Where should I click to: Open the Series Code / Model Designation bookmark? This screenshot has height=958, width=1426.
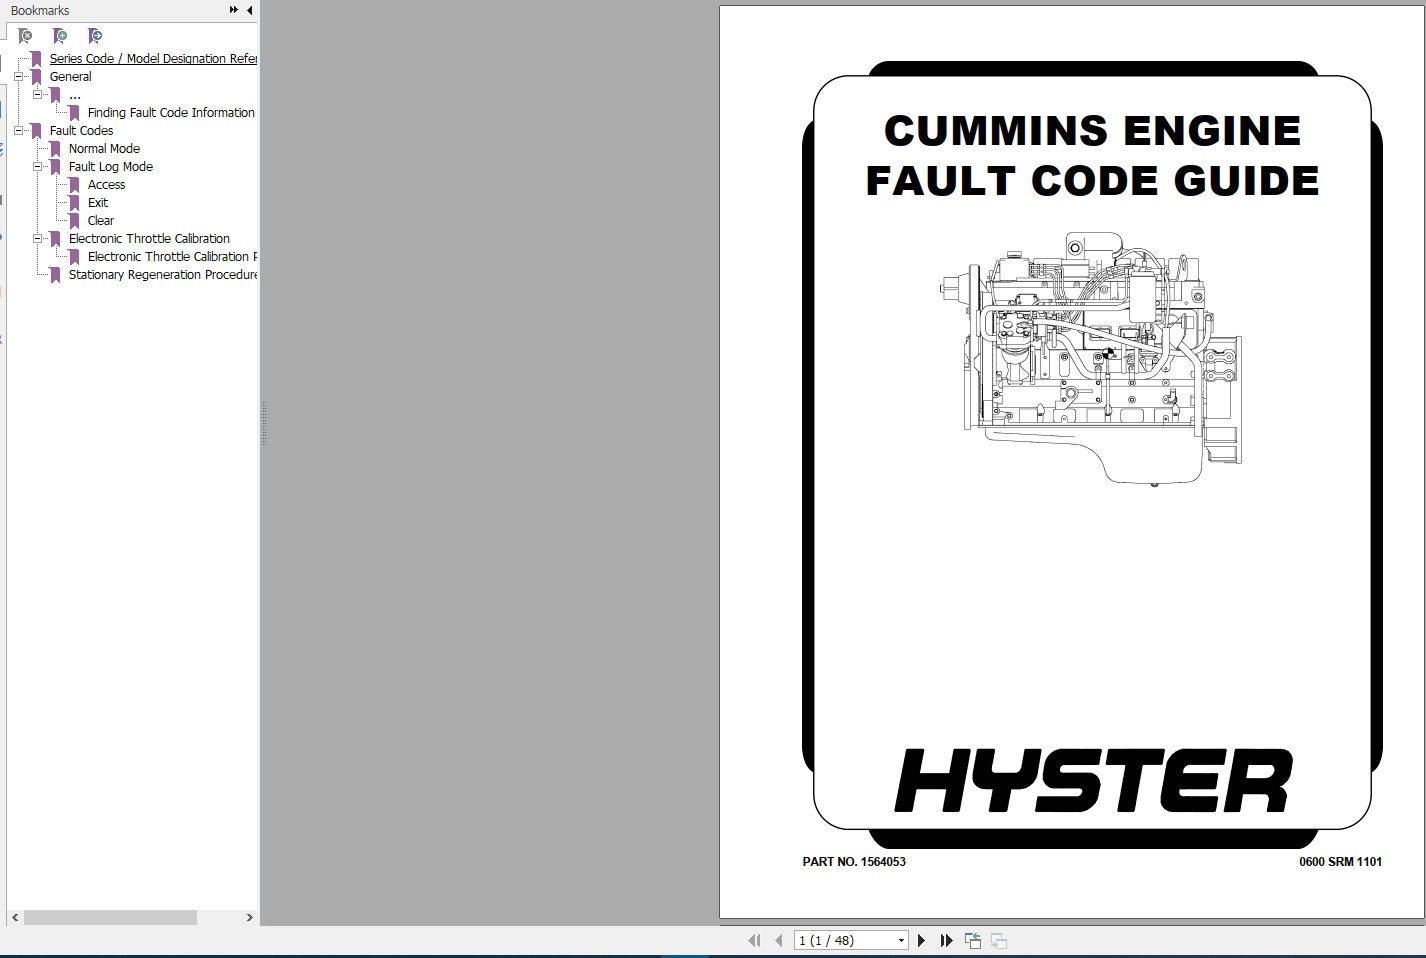pos(153,58)
